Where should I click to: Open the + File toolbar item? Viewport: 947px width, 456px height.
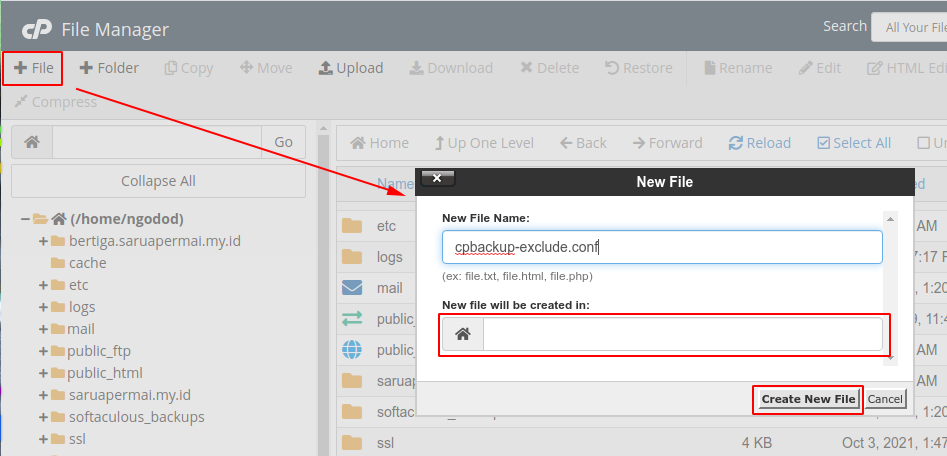pyautogui.click(x=33, y=68)
